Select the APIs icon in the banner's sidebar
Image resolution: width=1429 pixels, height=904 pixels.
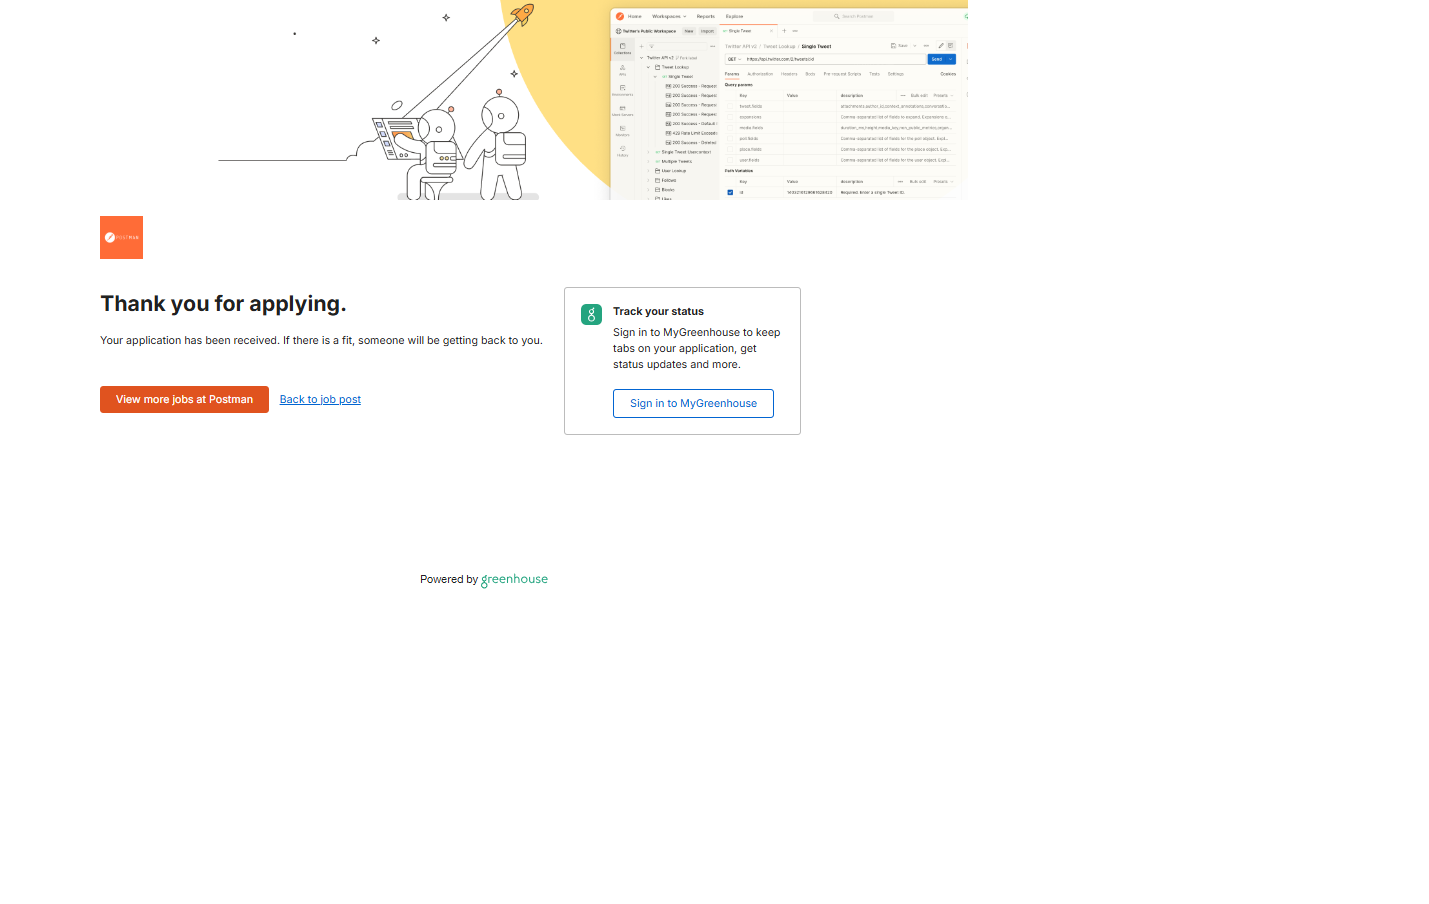pyautogui.click(x=622, y=69)
